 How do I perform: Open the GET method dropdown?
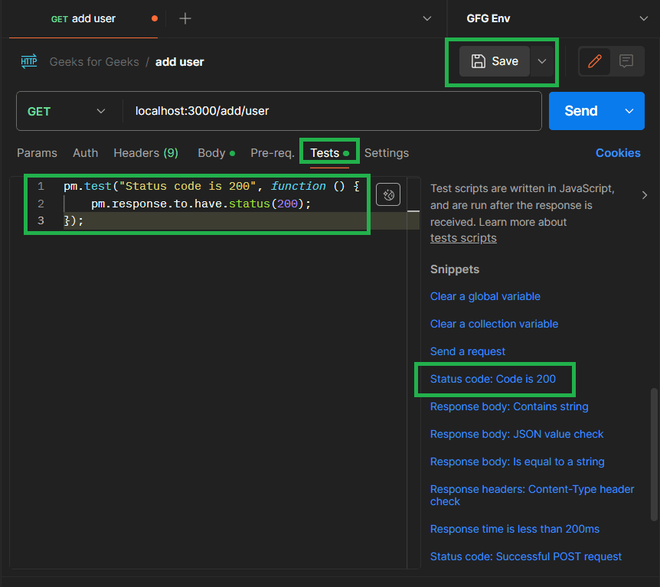[67, 111]
